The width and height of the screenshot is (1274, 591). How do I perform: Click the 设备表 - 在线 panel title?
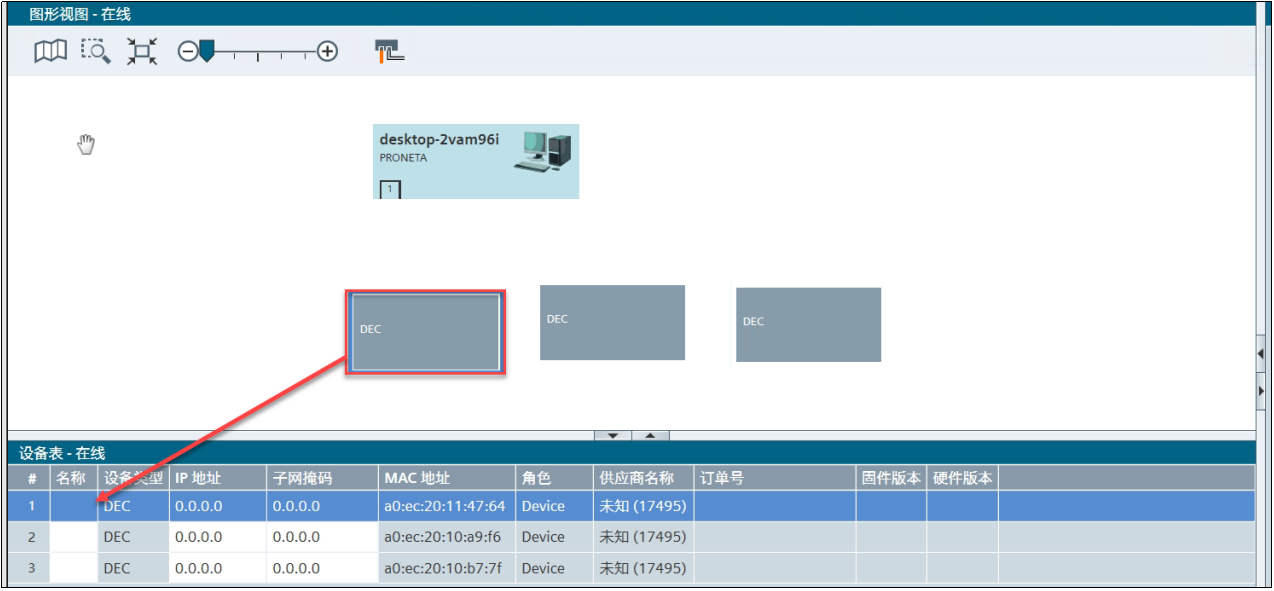pyautogui.click(x=62, y=453)
